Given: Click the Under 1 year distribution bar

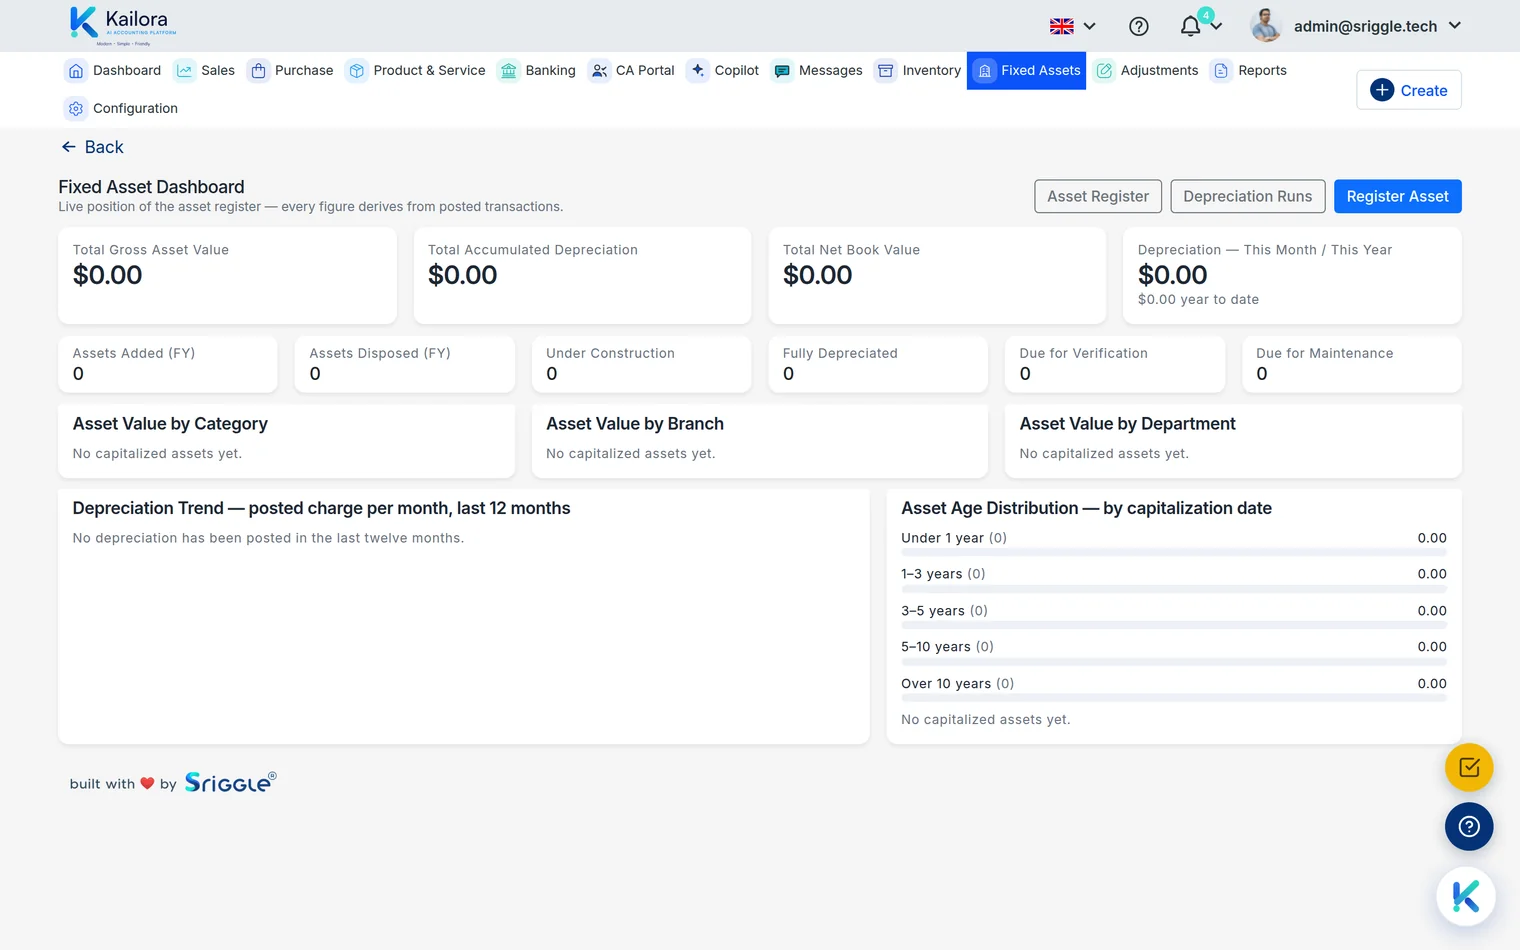Looking at the screenshot, I should point(1174,552).
